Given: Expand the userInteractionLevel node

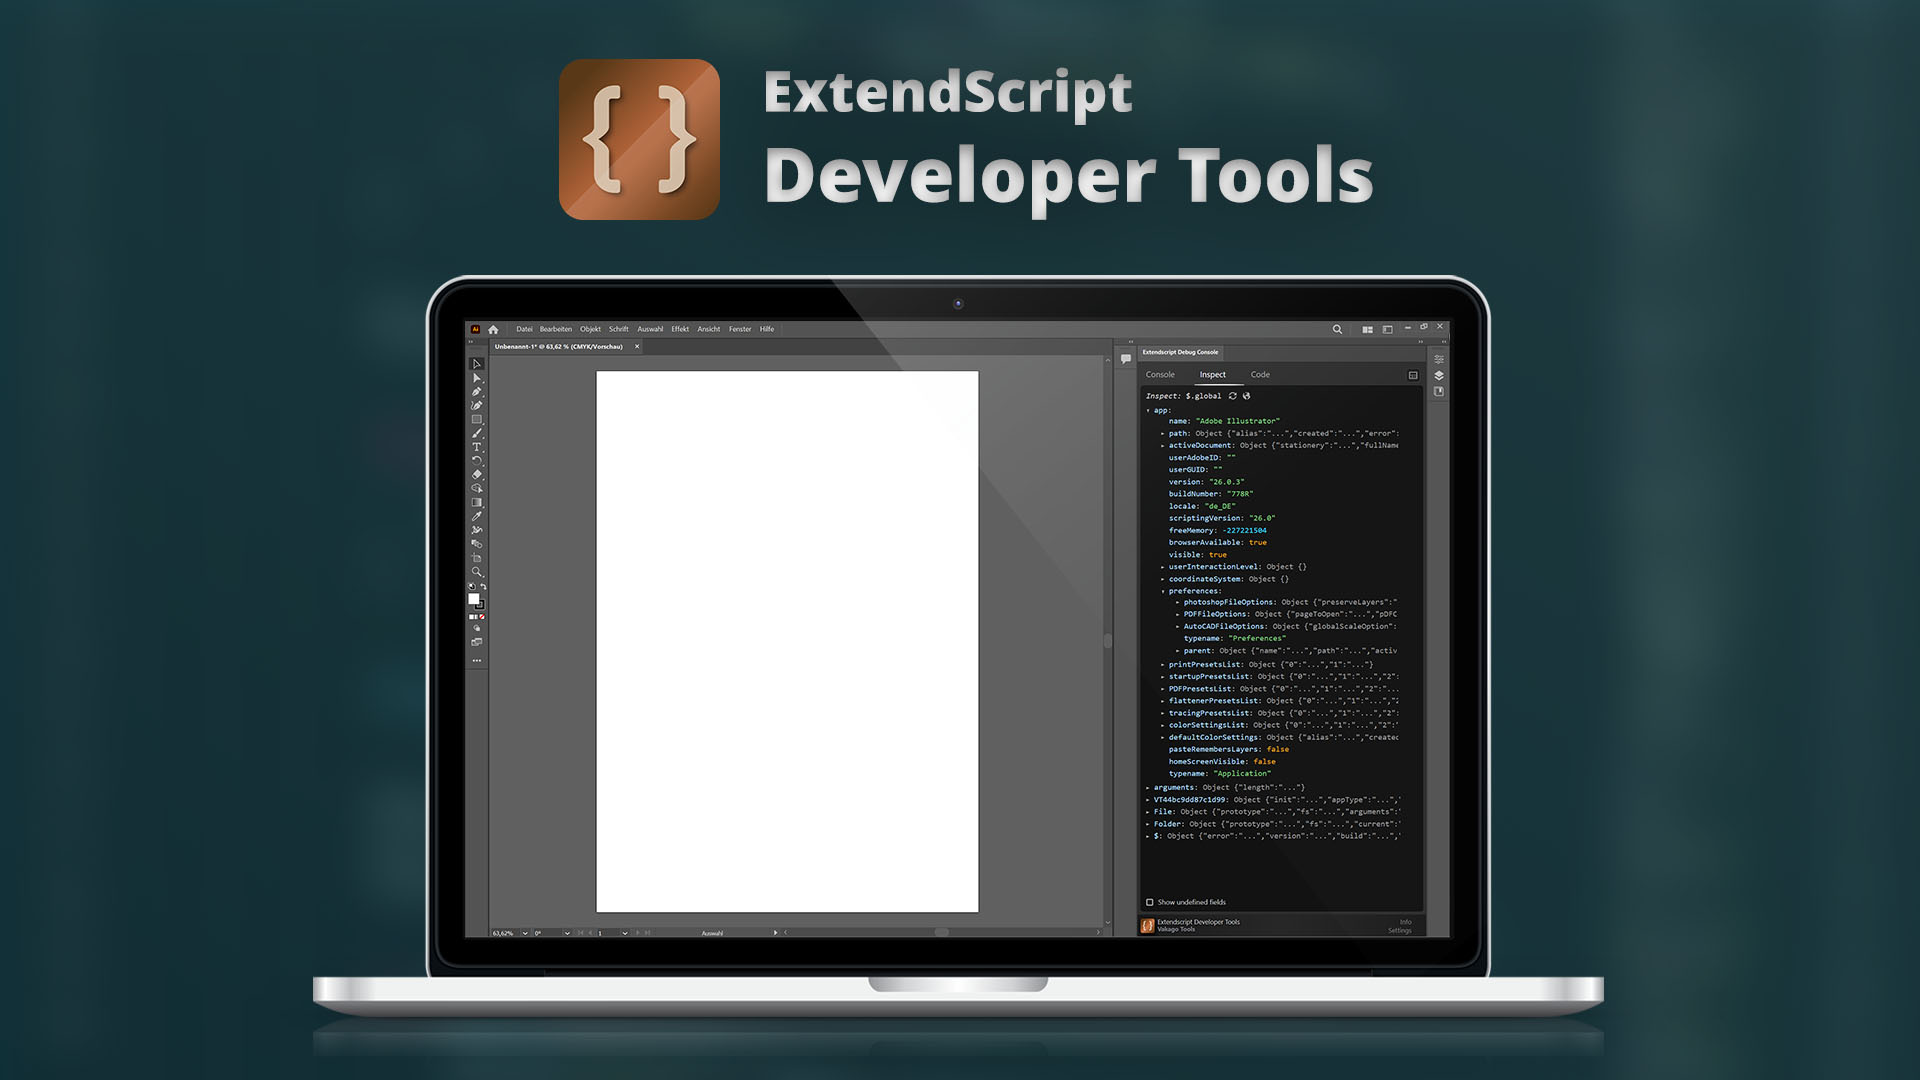Looking at the screenshot, I should click(x=1163, y=567).
